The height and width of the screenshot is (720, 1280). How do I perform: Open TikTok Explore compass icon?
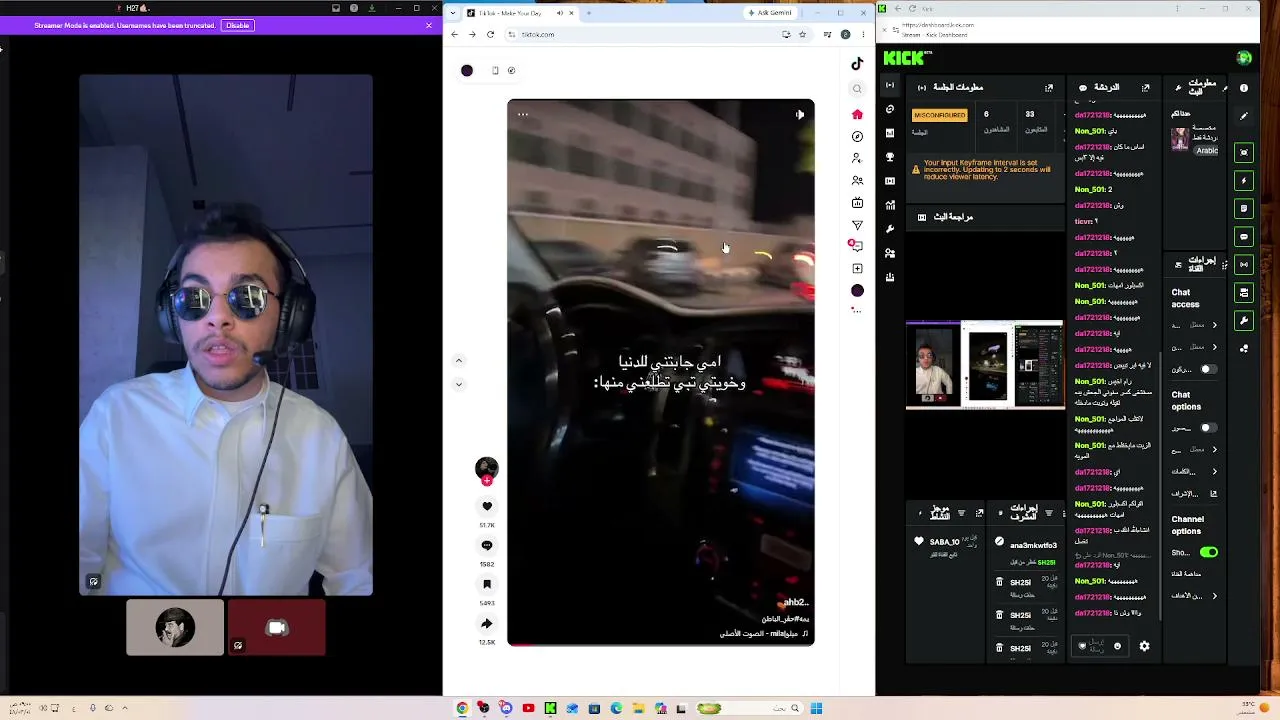pos(857,136)
